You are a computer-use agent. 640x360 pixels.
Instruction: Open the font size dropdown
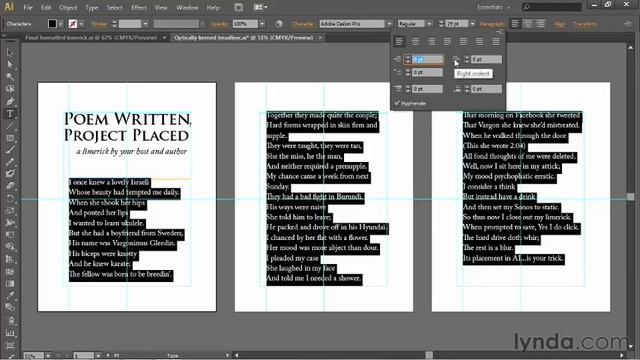point(472,24)
